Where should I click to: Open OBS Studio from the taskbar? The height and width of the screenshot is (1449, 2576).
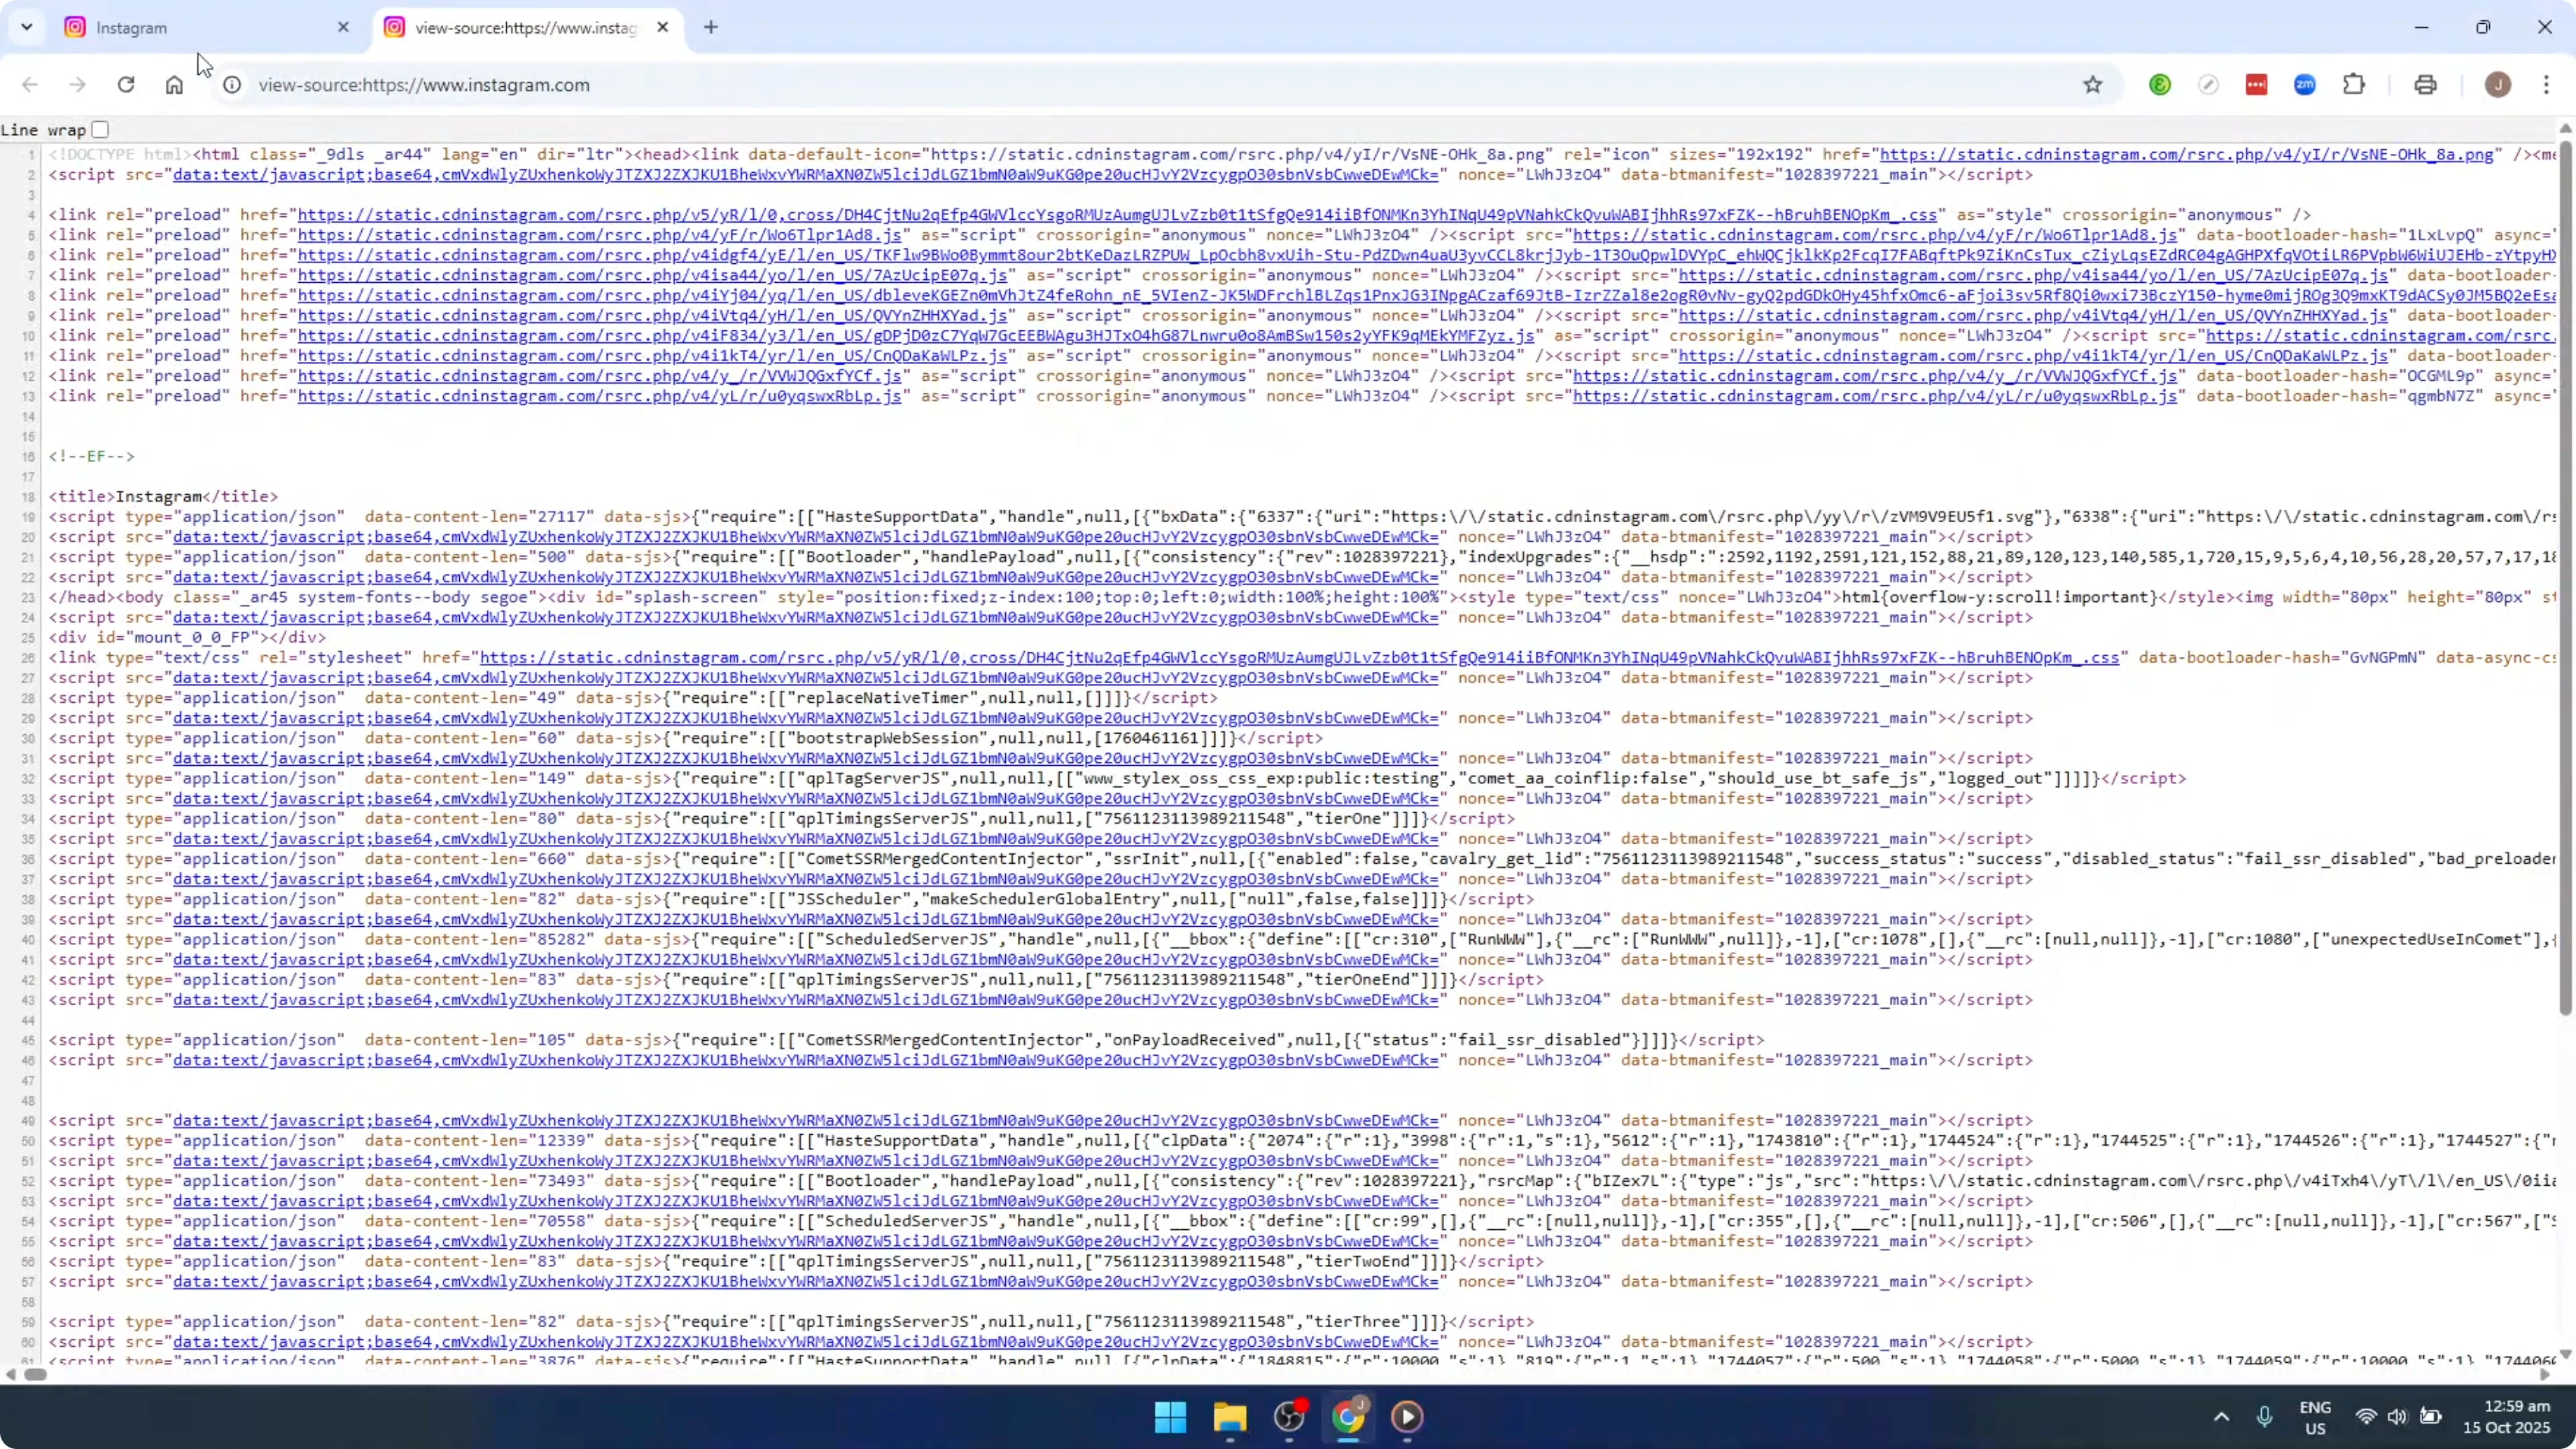pos(1289,1417)
